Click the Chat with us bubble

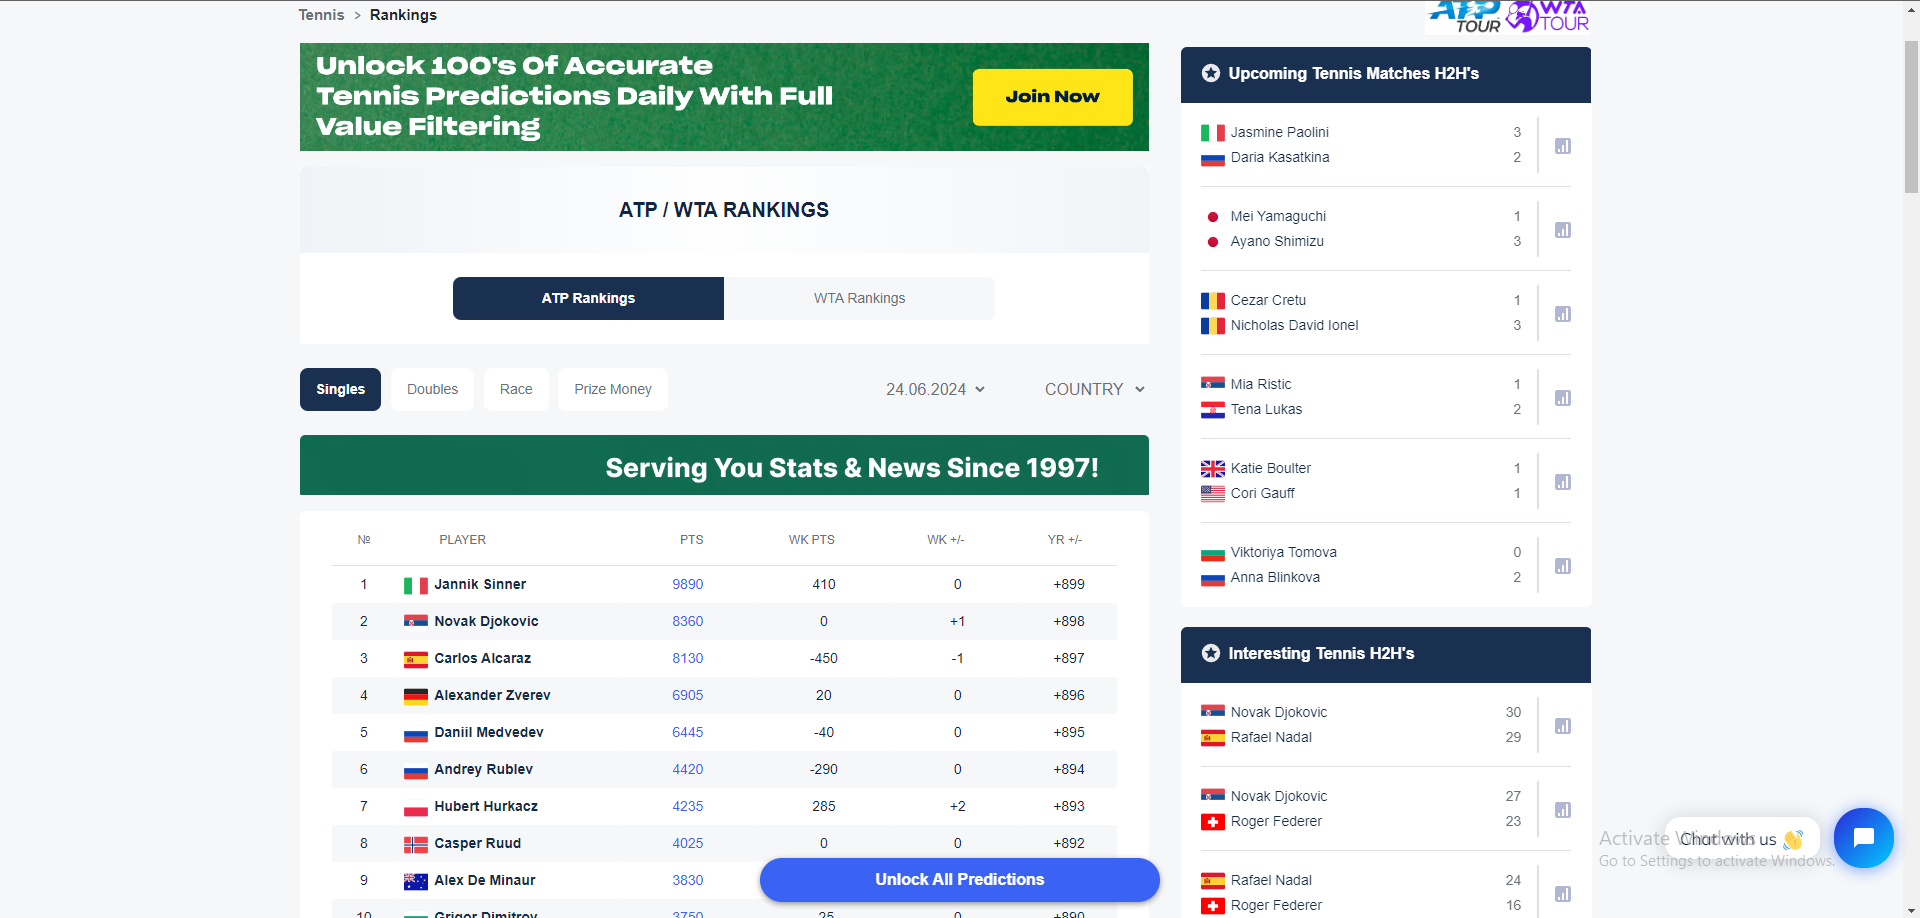(1741, 839)
